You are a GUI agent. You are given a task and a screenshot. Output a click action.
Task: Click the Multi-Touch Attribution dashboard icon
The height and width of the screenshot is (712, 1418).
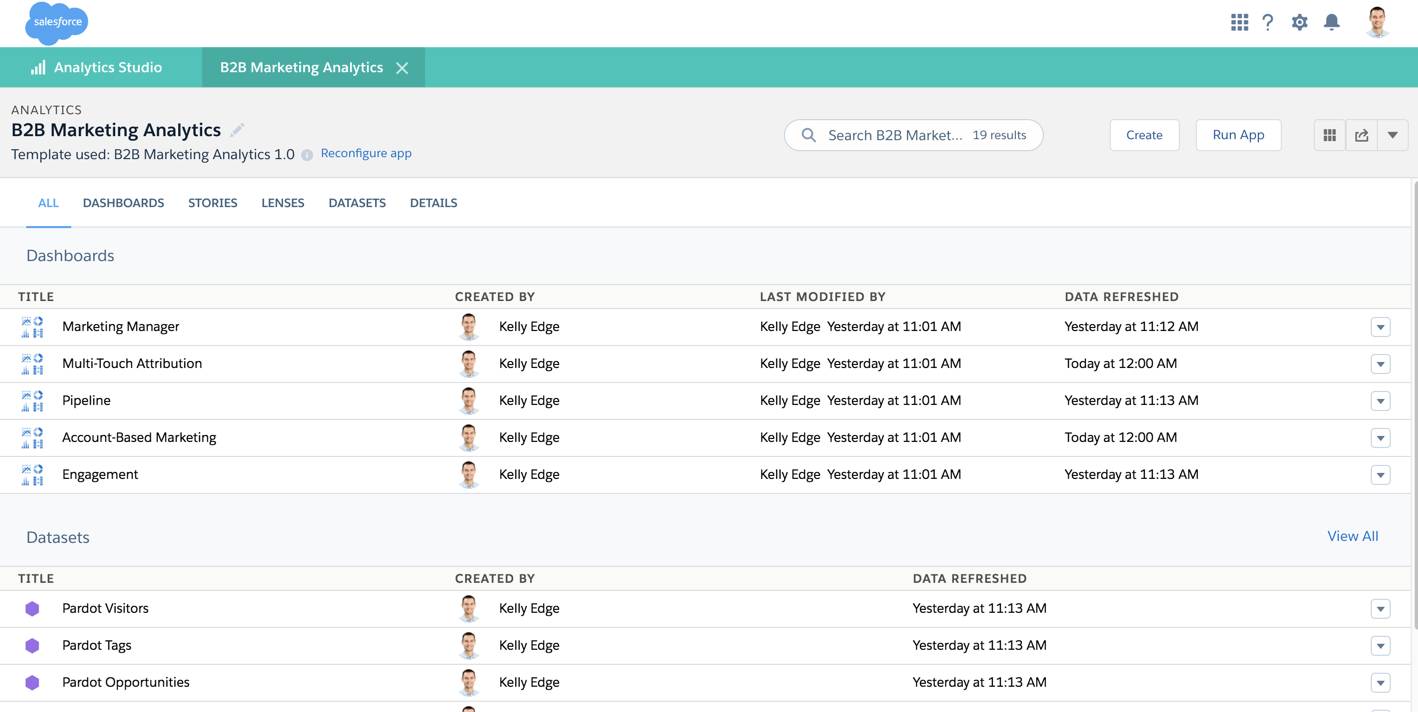point(32,364)
